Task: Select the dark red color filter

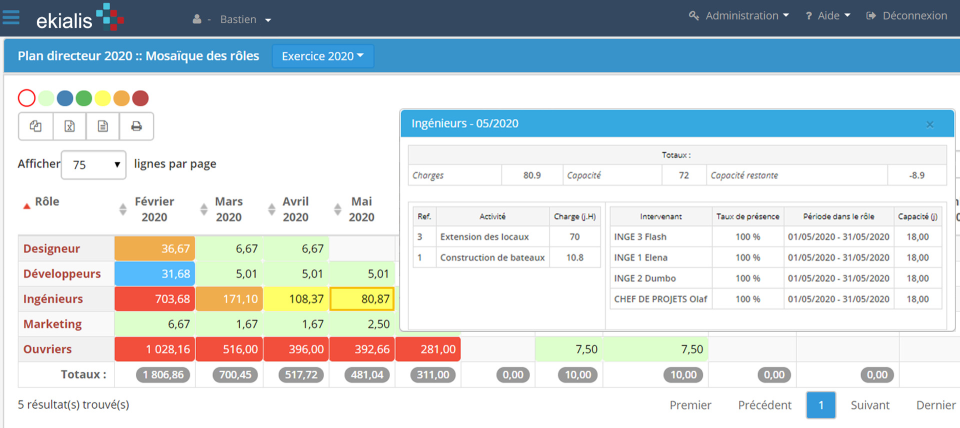Action: (141, 98)
